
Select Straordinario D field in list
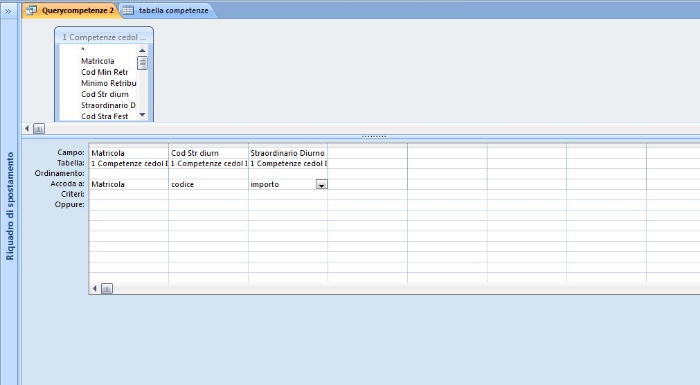(x=108, y=105)
